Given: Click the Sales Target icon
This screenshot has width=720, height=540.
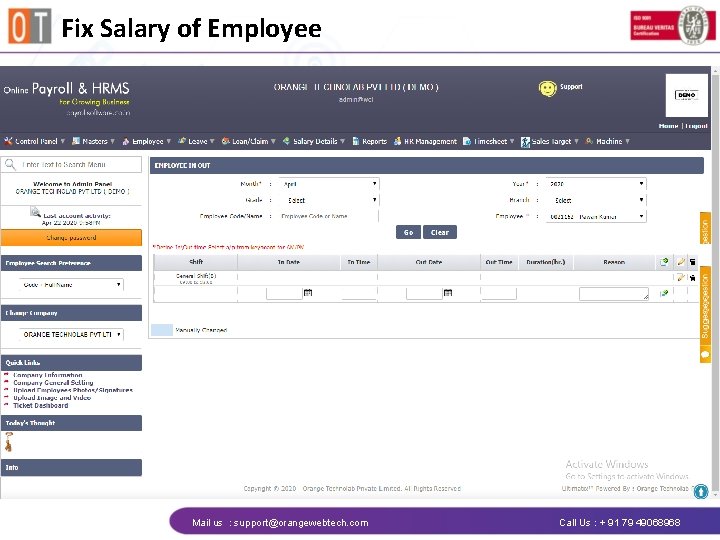Looking at the screenshot, I should 525,142.
